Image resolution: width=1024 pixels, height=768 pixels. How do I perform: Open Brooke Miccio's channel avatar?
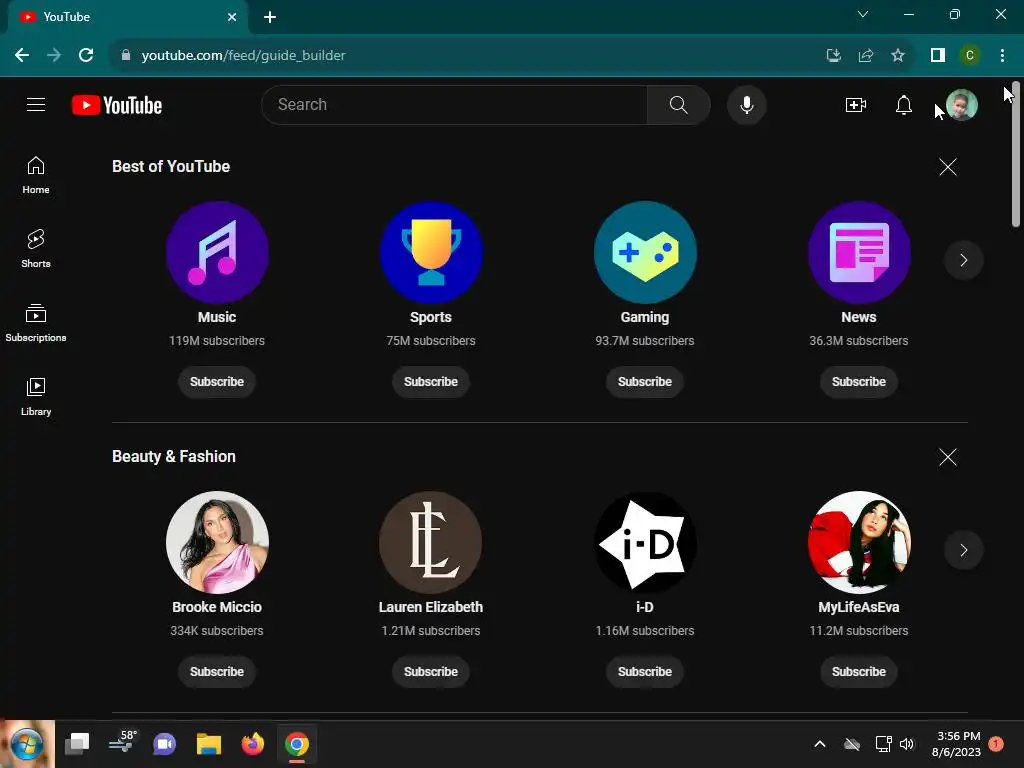[x=217, y=543]
